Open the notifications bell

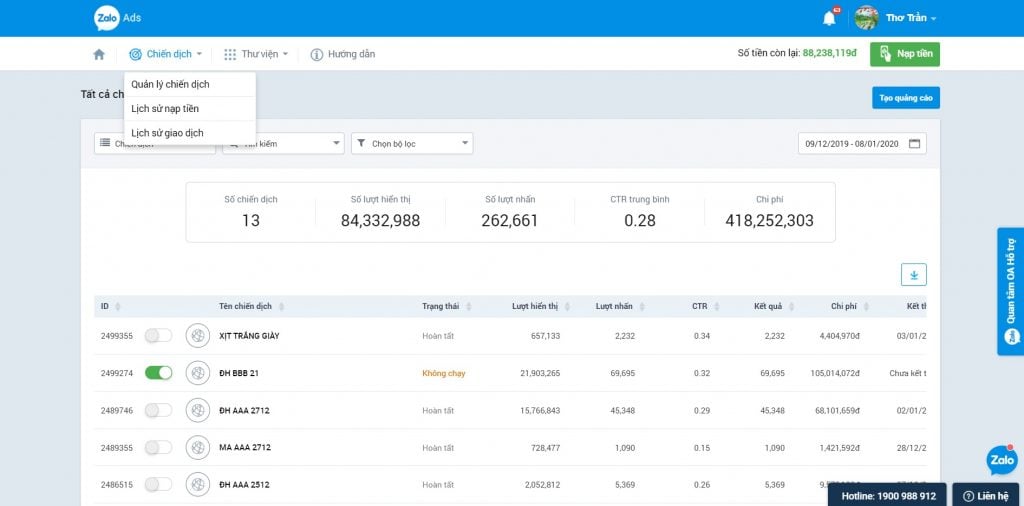pyautogui.click(x=829, y=18)
